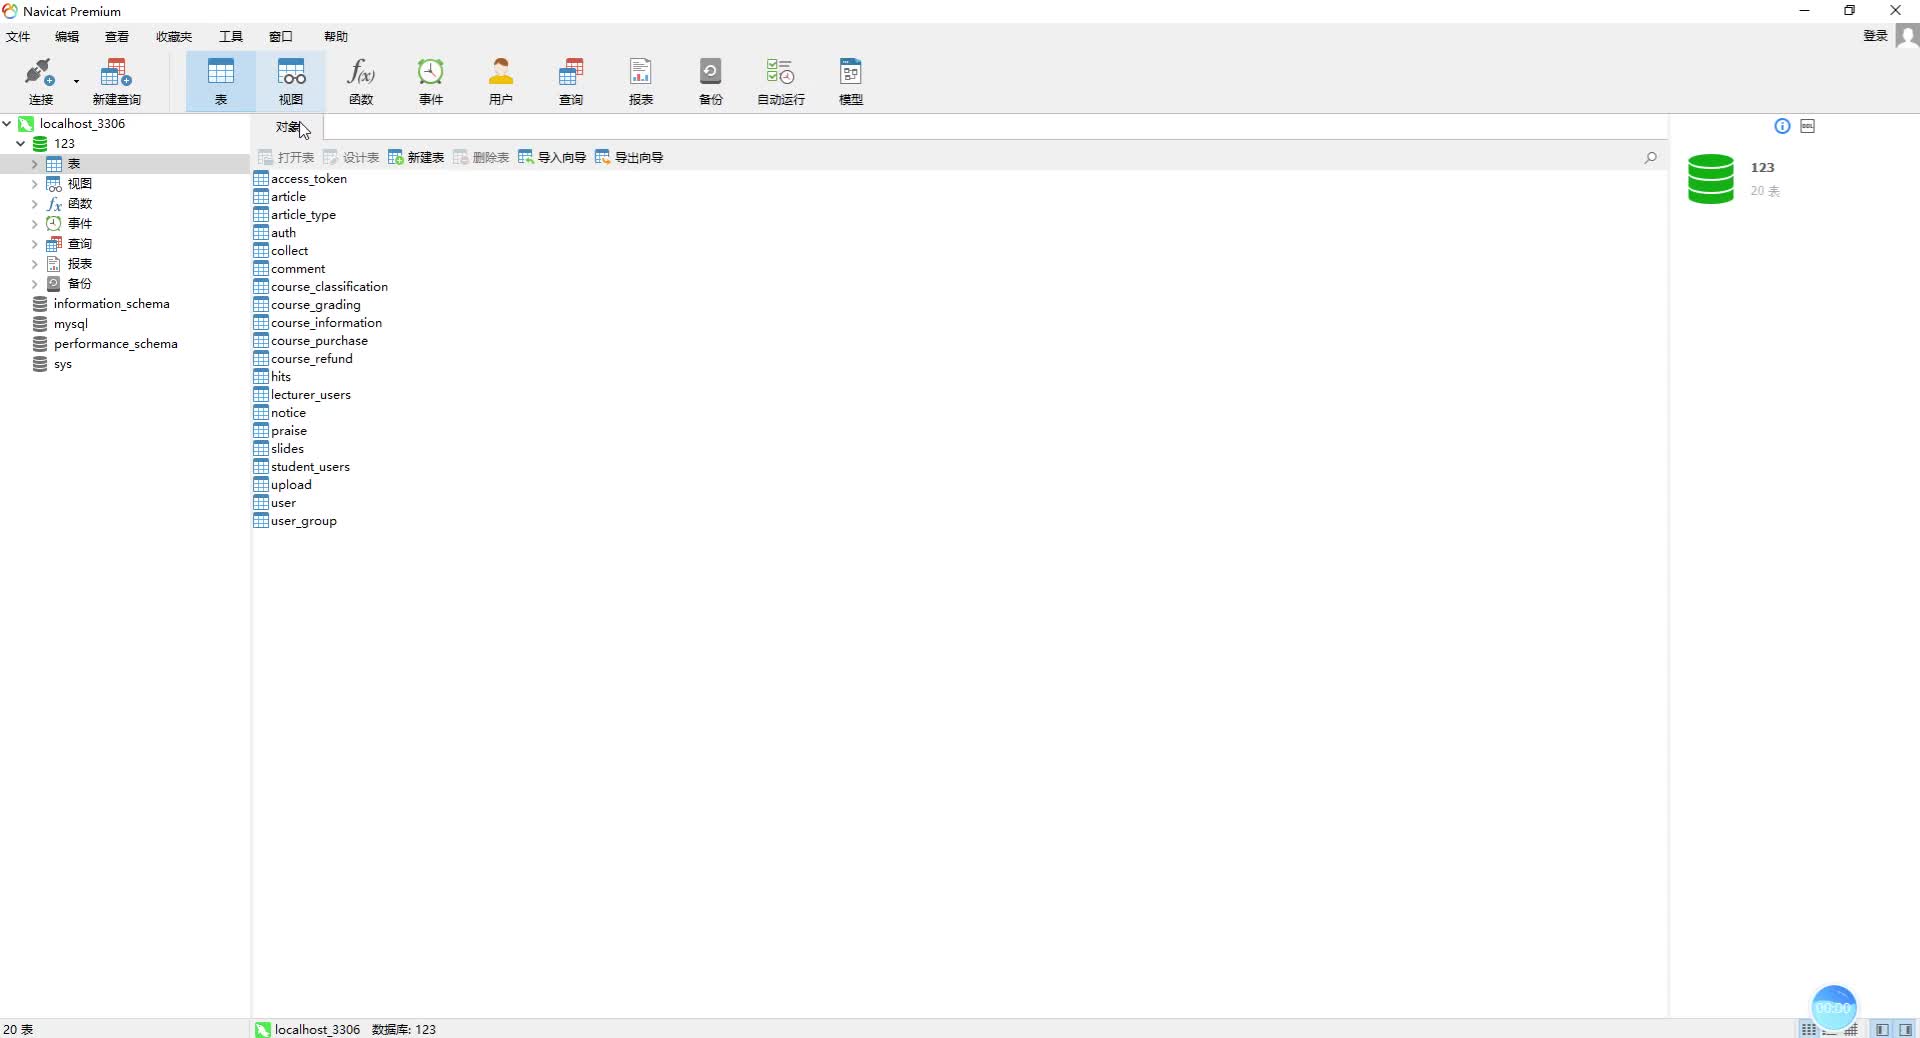This screenshot has width=1920, height=1038.
Task: Expand the 查询 tree node
Action: 34,244
